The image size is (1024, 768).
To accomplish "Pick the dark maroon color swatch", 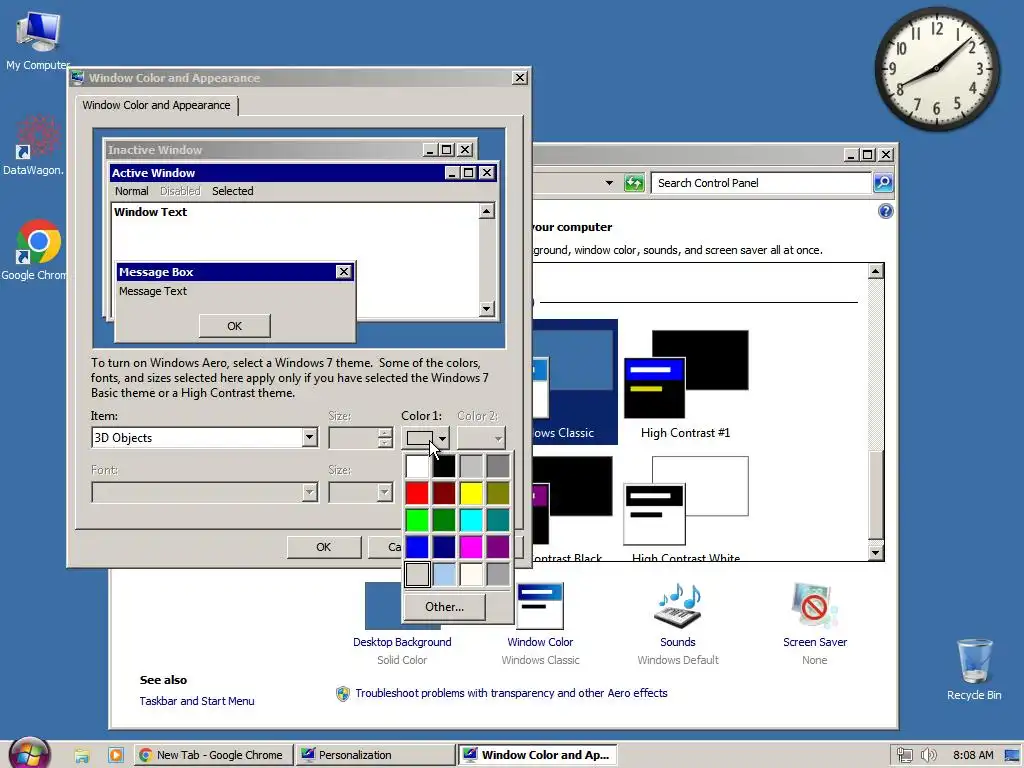I will [x=444, y=493].
